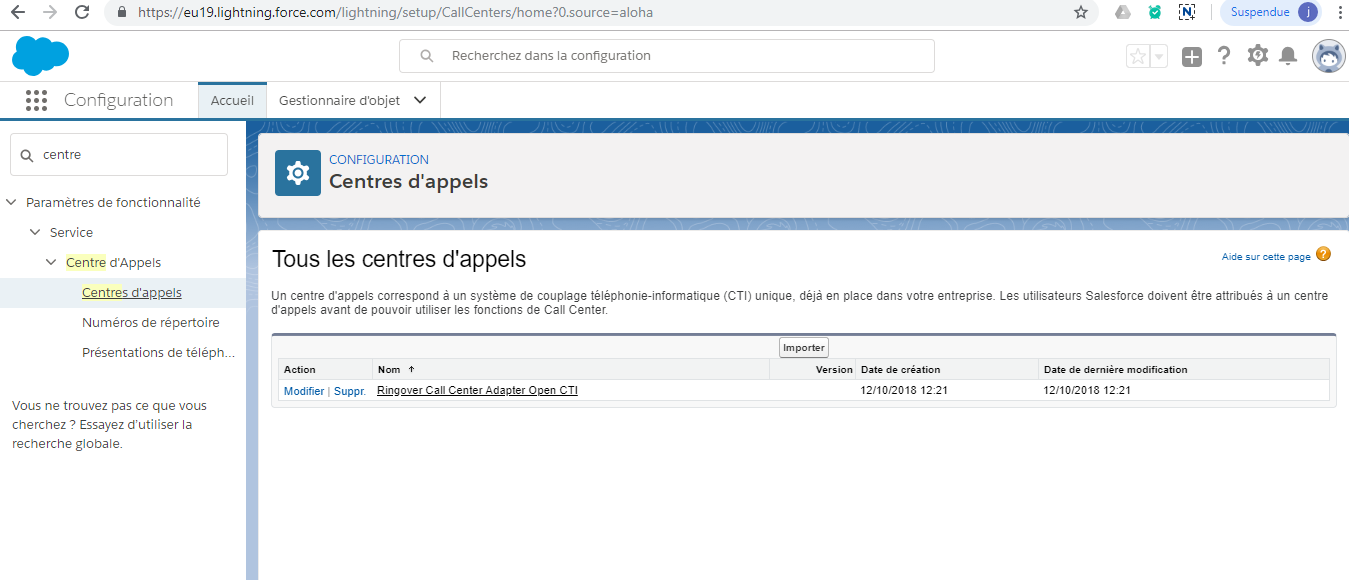
Task: Sort by the Nom column header
Action: tap(391, 369)
